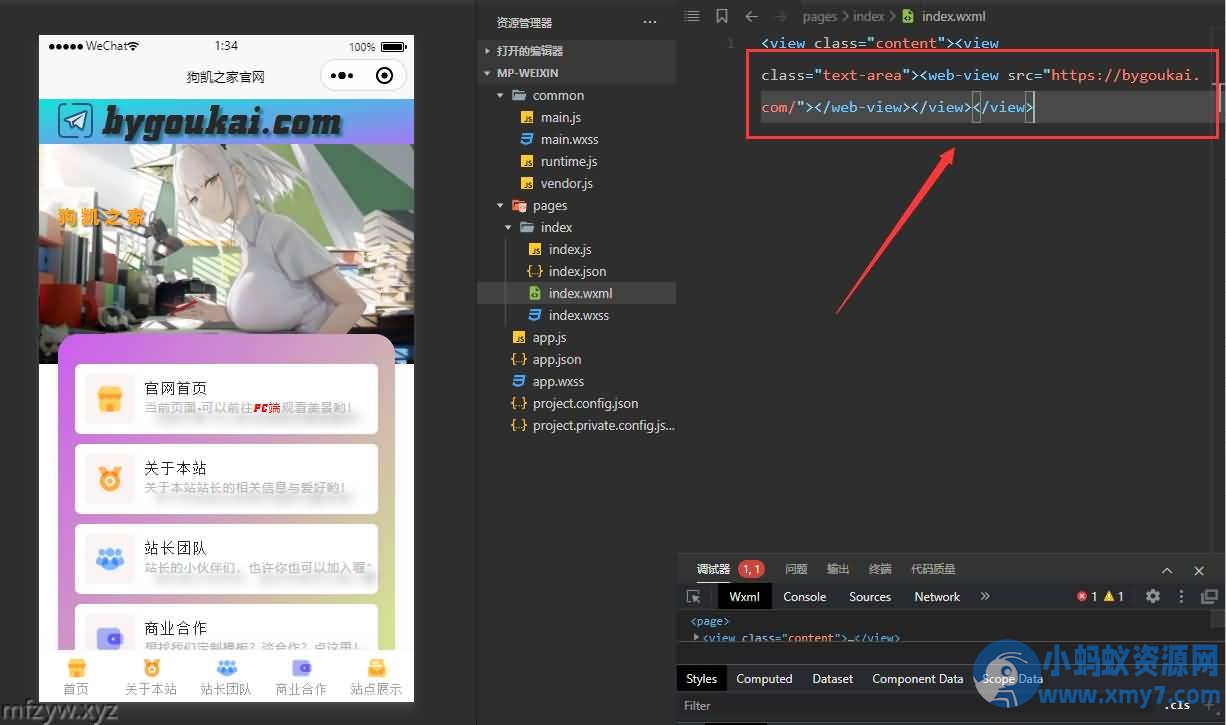Open index.wxss in the explorer tree
Viewport: 1226px width, 725px height.
tap(578, 315)
